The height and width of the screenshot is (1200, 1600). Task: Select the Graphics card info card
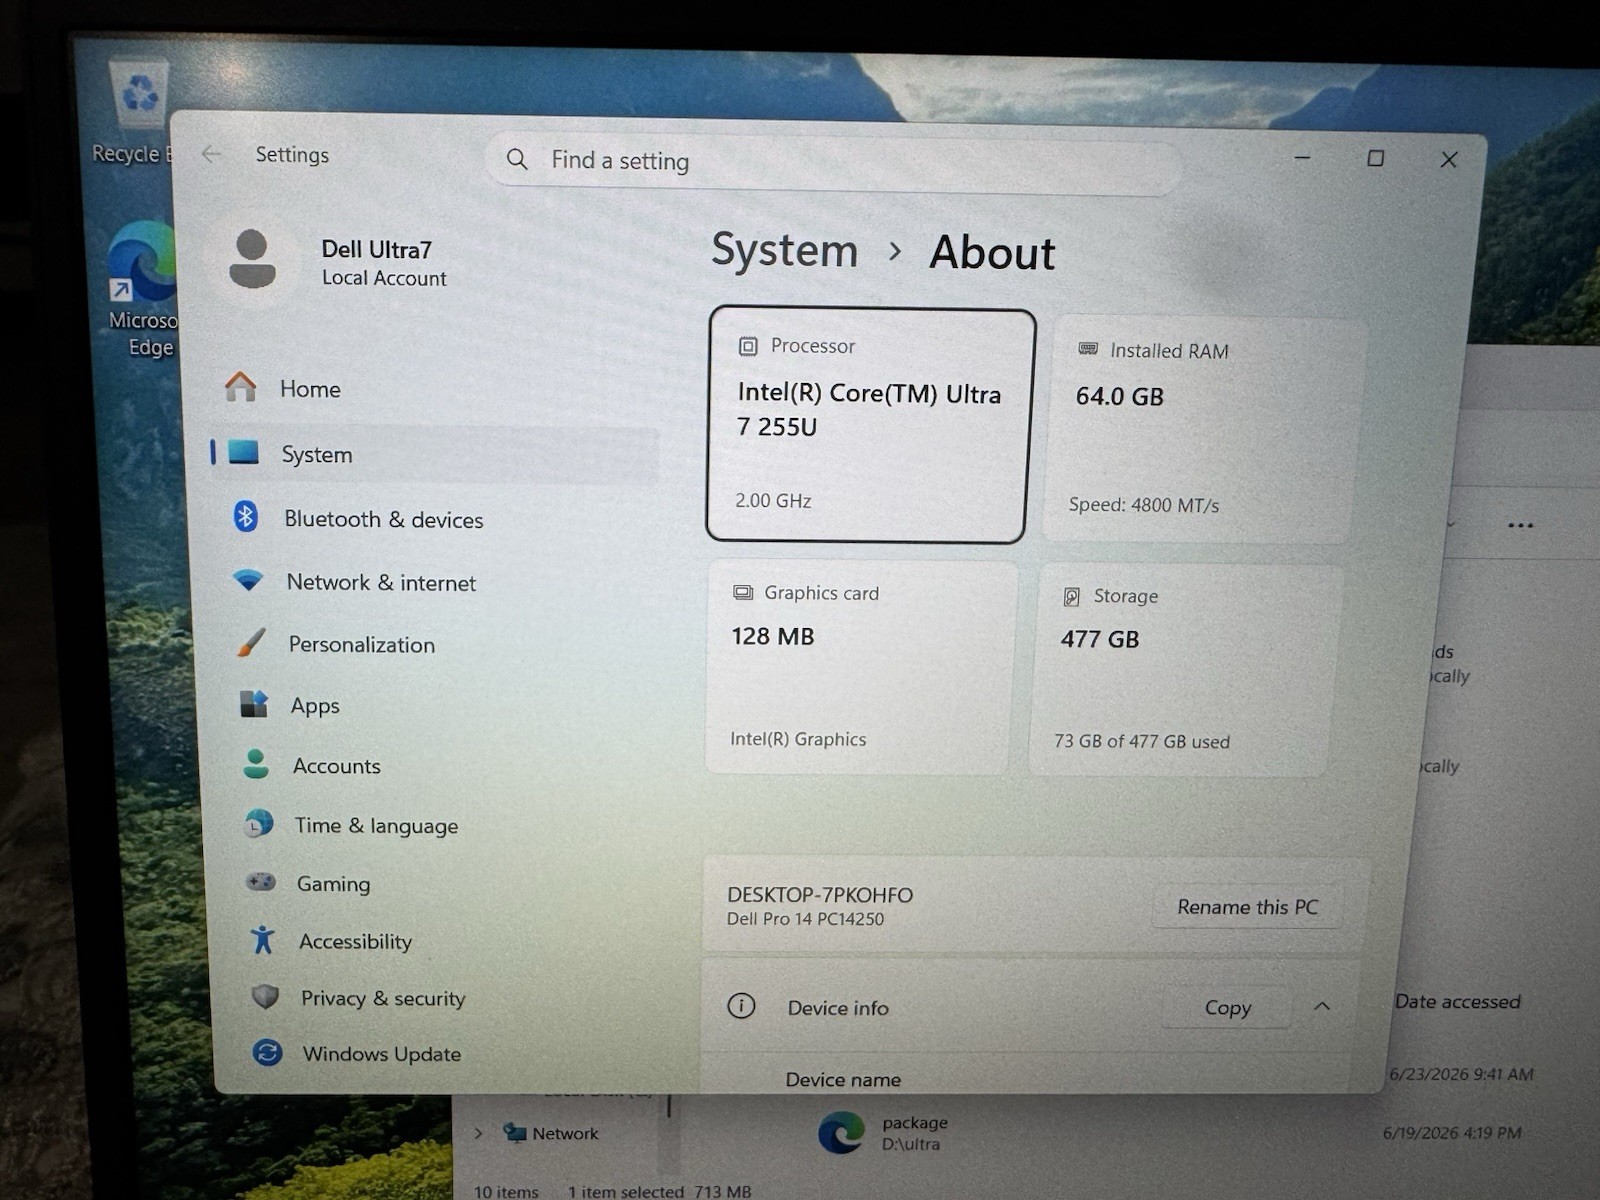[x=861, y=667]
